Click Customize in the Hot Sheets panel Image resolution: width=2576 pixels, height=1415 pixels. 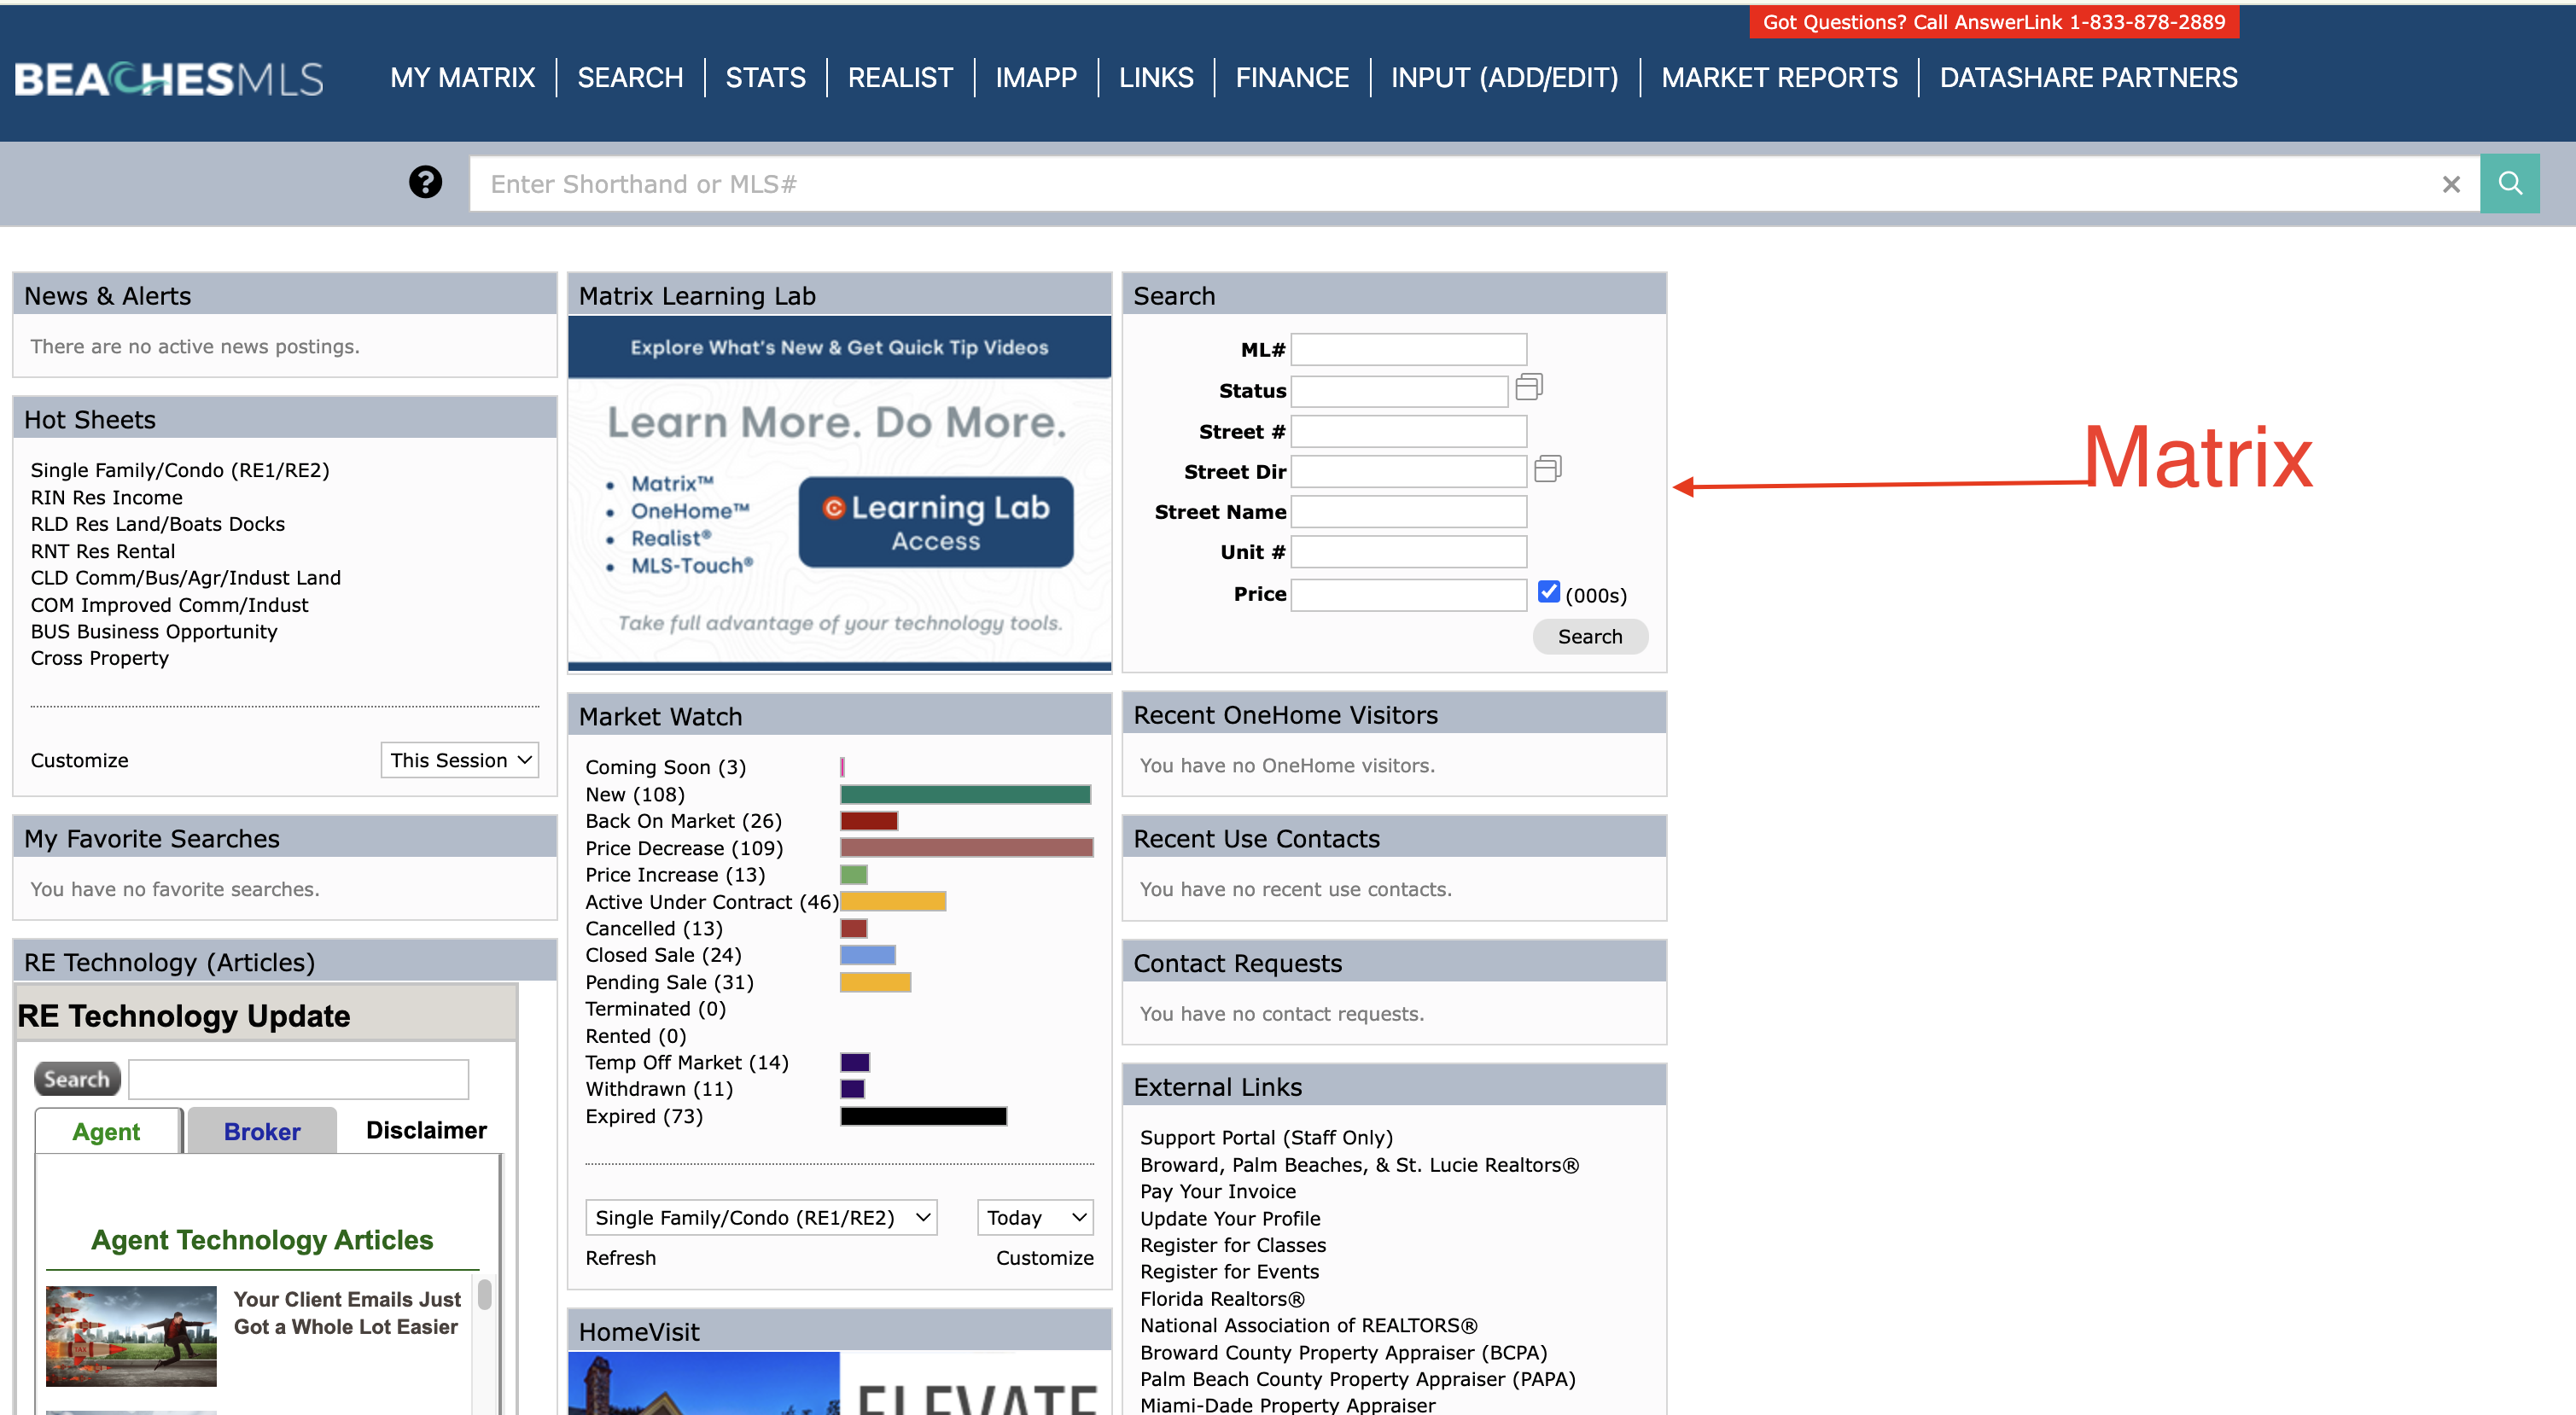(79, 760)
